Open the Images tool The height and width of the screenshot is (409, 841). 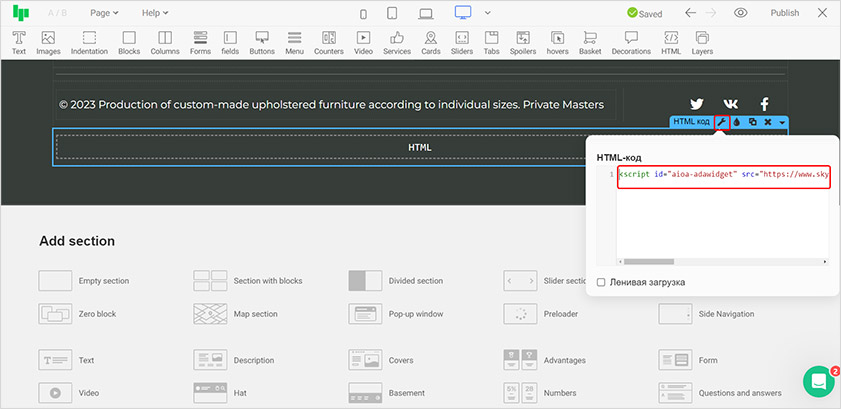(x=48, y=43)
